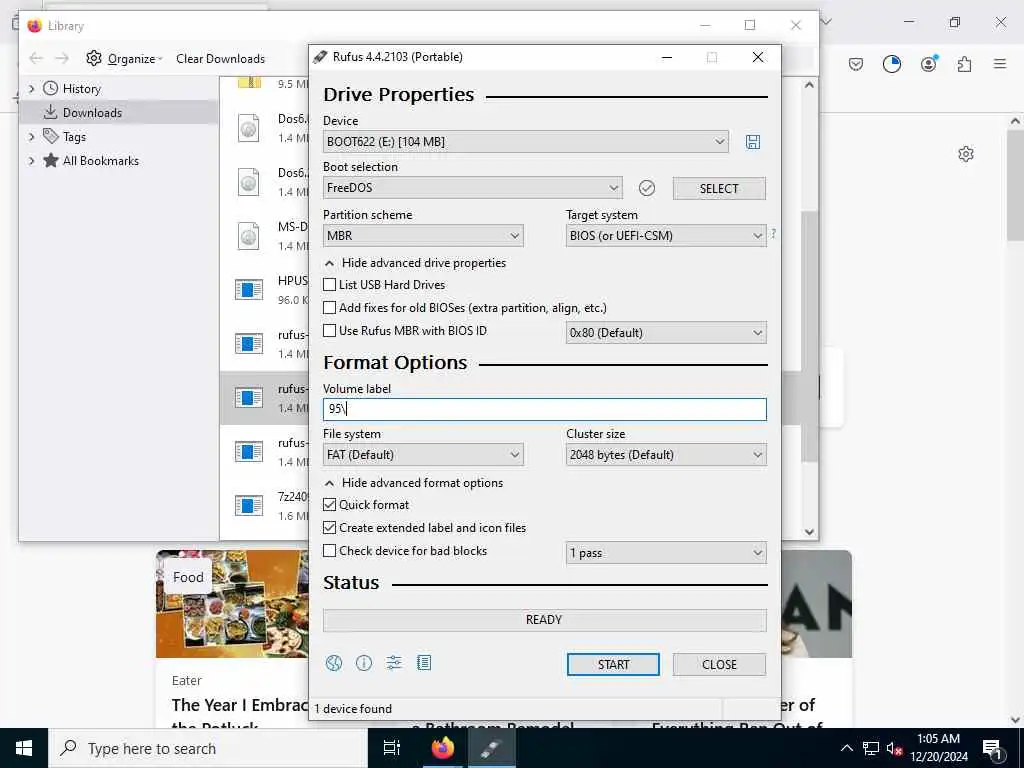Open the Food article thumbnail

[232, 604]
